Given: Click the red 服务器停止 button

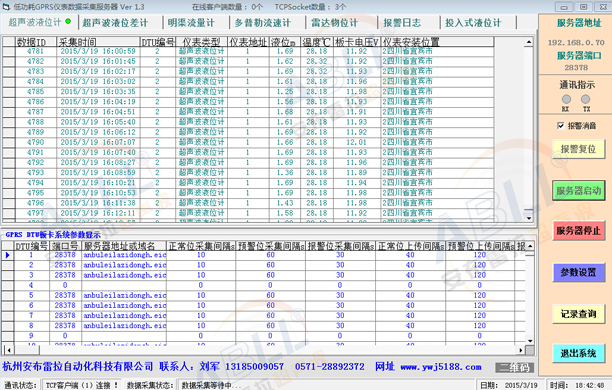Looking at the screenshot, I should [578, 231].
